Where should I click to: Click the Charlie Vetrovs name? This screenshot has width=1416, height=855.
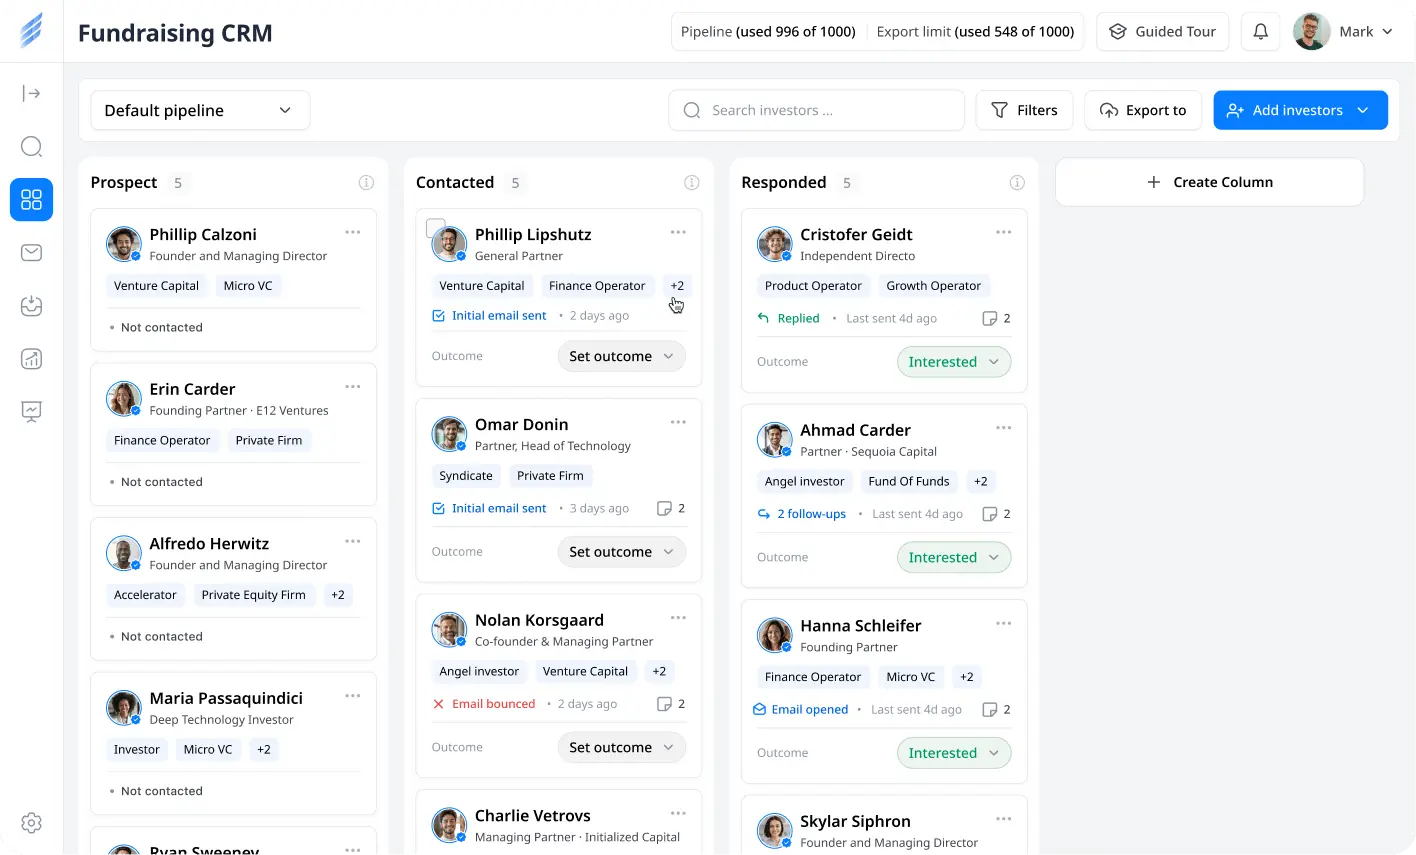point(532,816)
